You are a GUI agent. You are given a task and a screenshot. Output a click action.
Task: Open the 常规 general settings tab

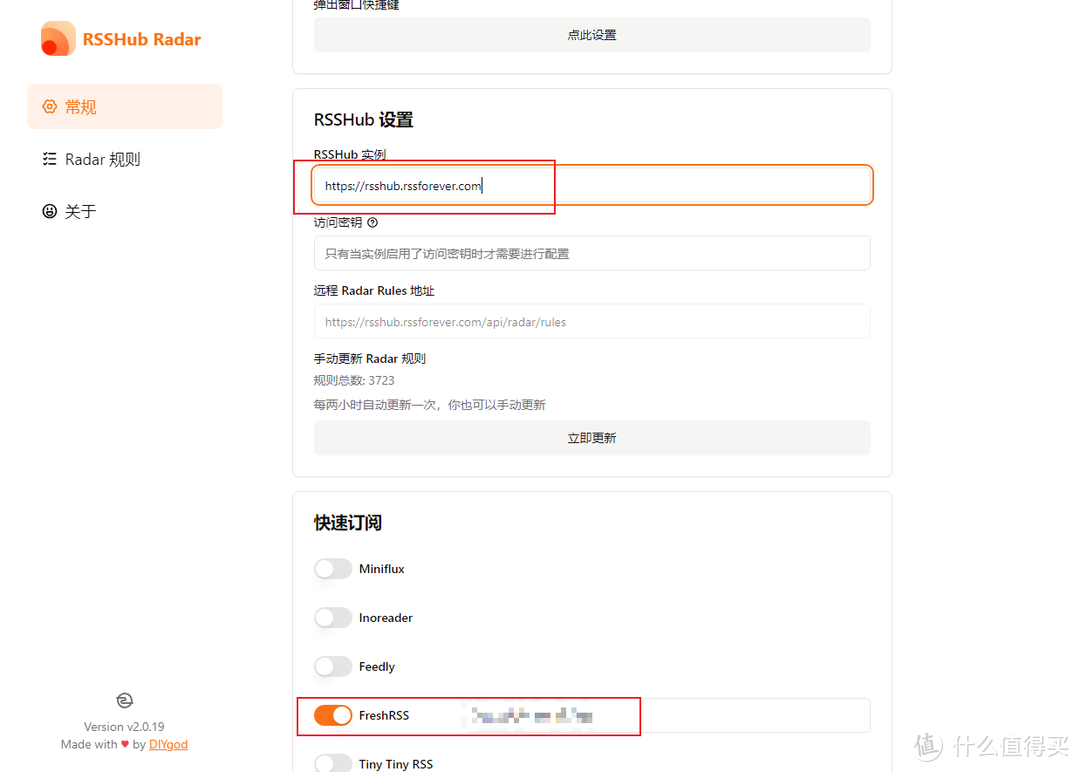click(125, 107)
